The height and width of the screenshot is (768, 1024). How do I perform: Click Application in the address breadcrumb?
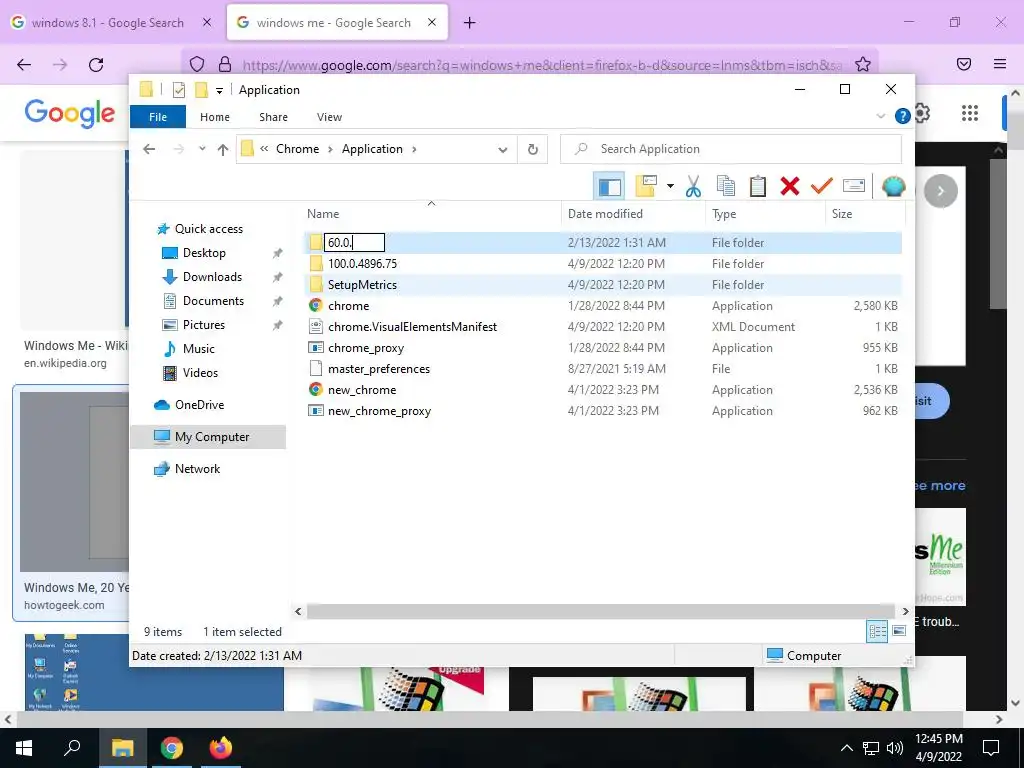pyautogui.click(x=372, y=149)
